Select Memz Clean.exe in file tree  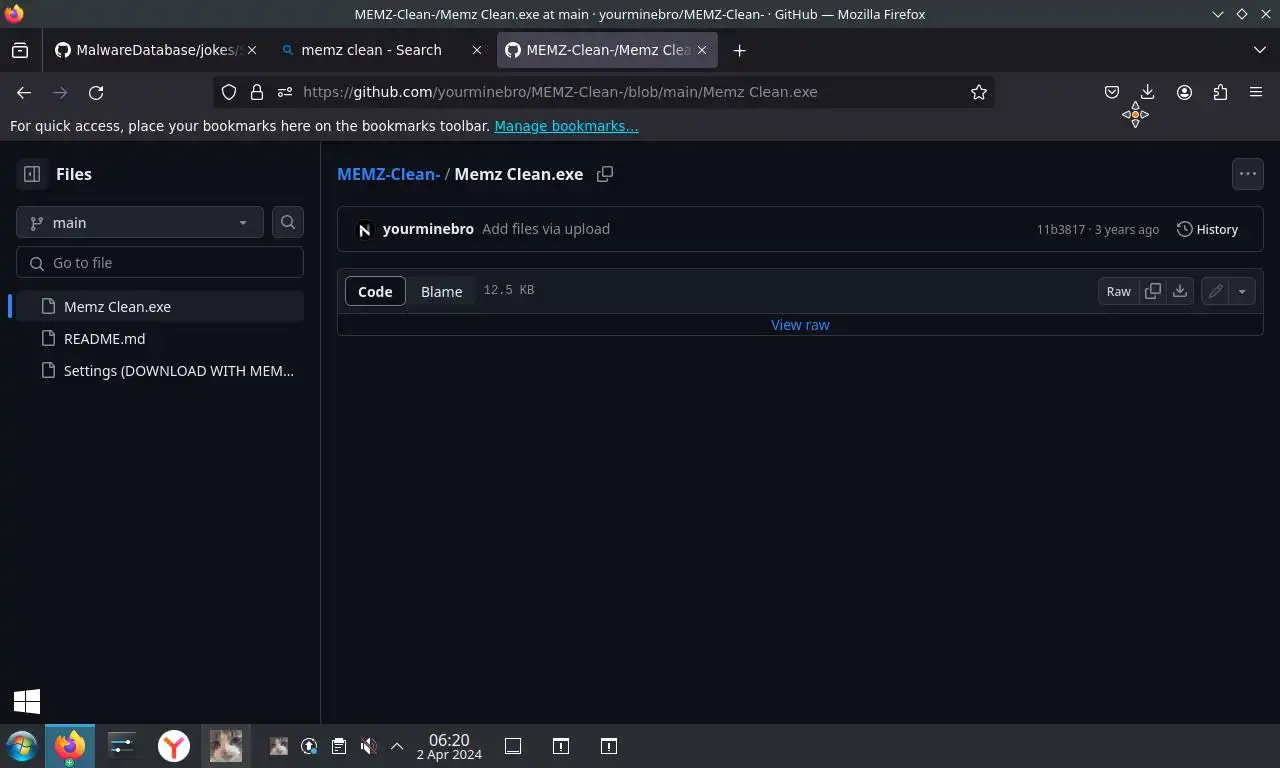[160, 306]
